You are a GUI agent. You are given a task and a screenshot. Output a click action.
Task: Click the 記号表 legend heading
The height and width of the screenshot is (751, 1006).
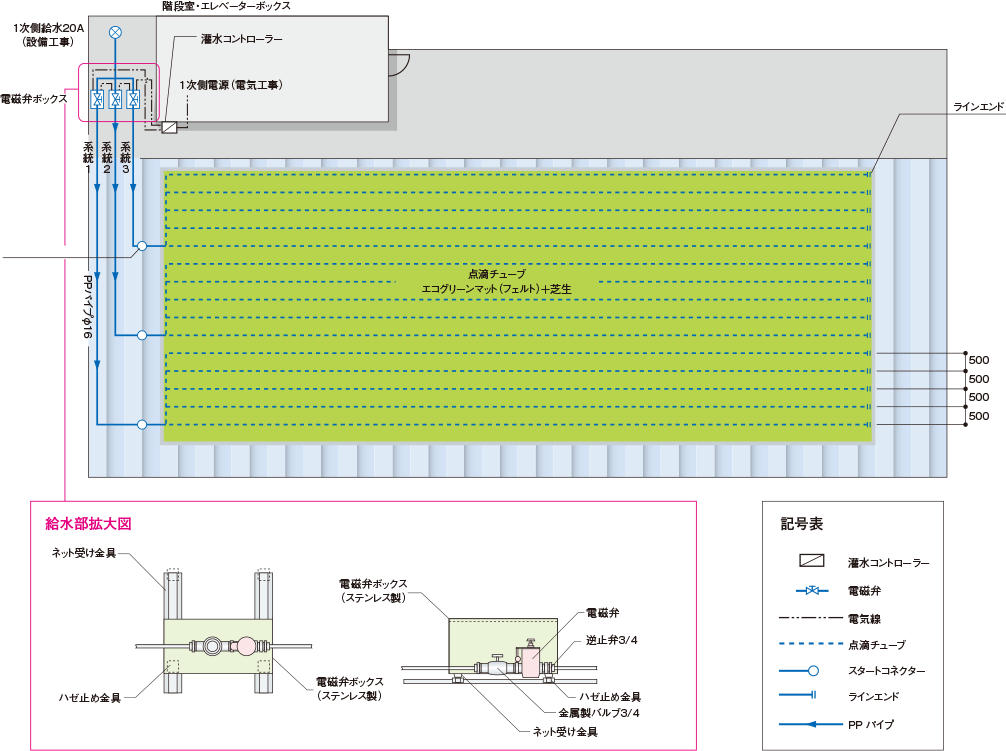coord(801,523)
